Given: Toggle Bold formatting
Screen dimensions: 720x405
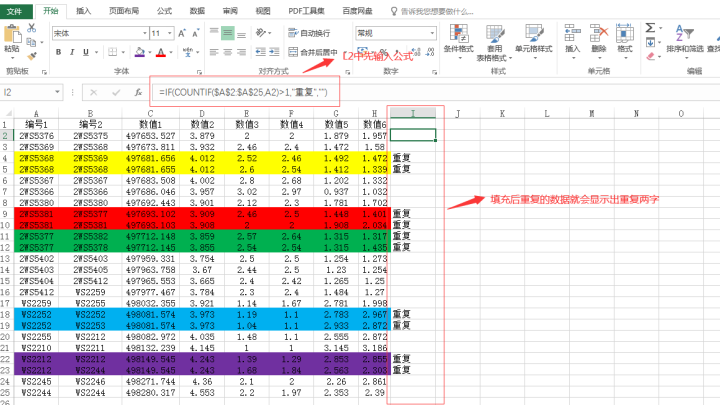Looking at the screenshot, I should pos(58,52).
